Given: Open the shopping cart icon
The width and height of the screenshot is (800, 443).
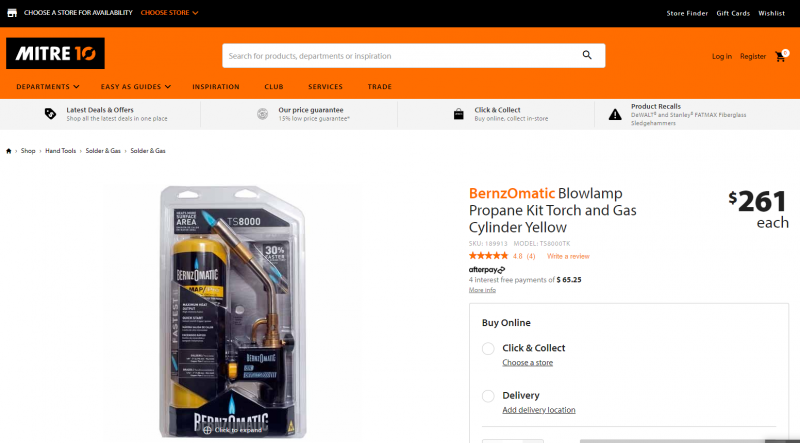Looking at the screenshot, I should pyautogui.click(x=781, y=56).
